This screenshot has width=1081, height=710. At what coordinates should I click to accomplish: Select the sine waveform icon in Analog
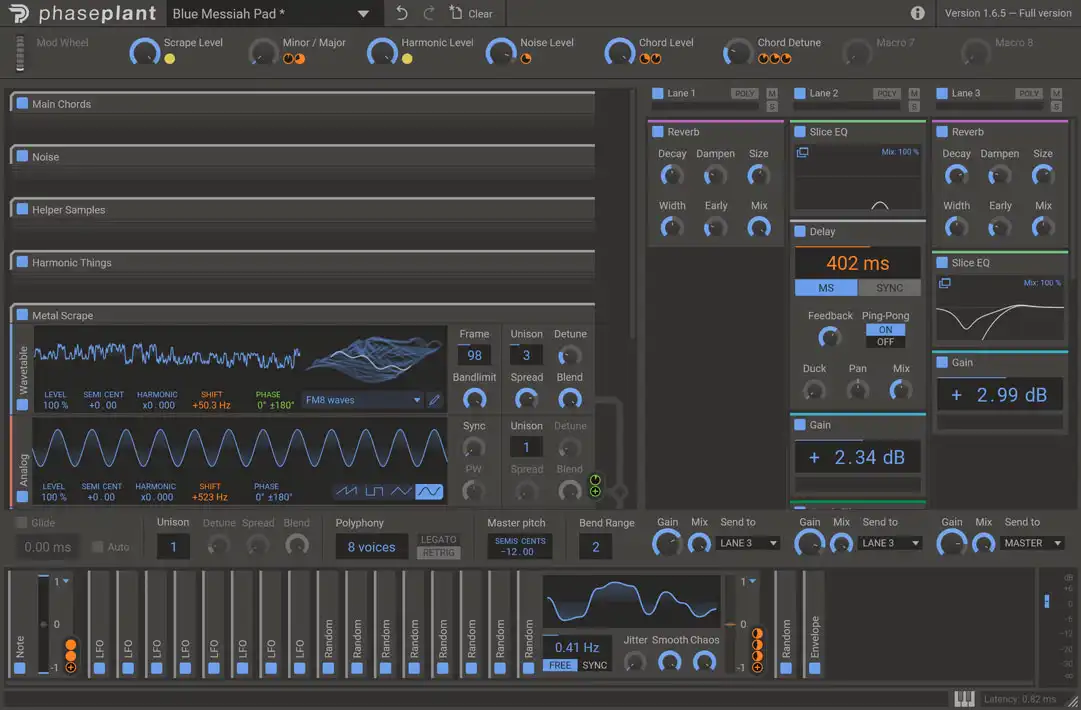[429, 491]
